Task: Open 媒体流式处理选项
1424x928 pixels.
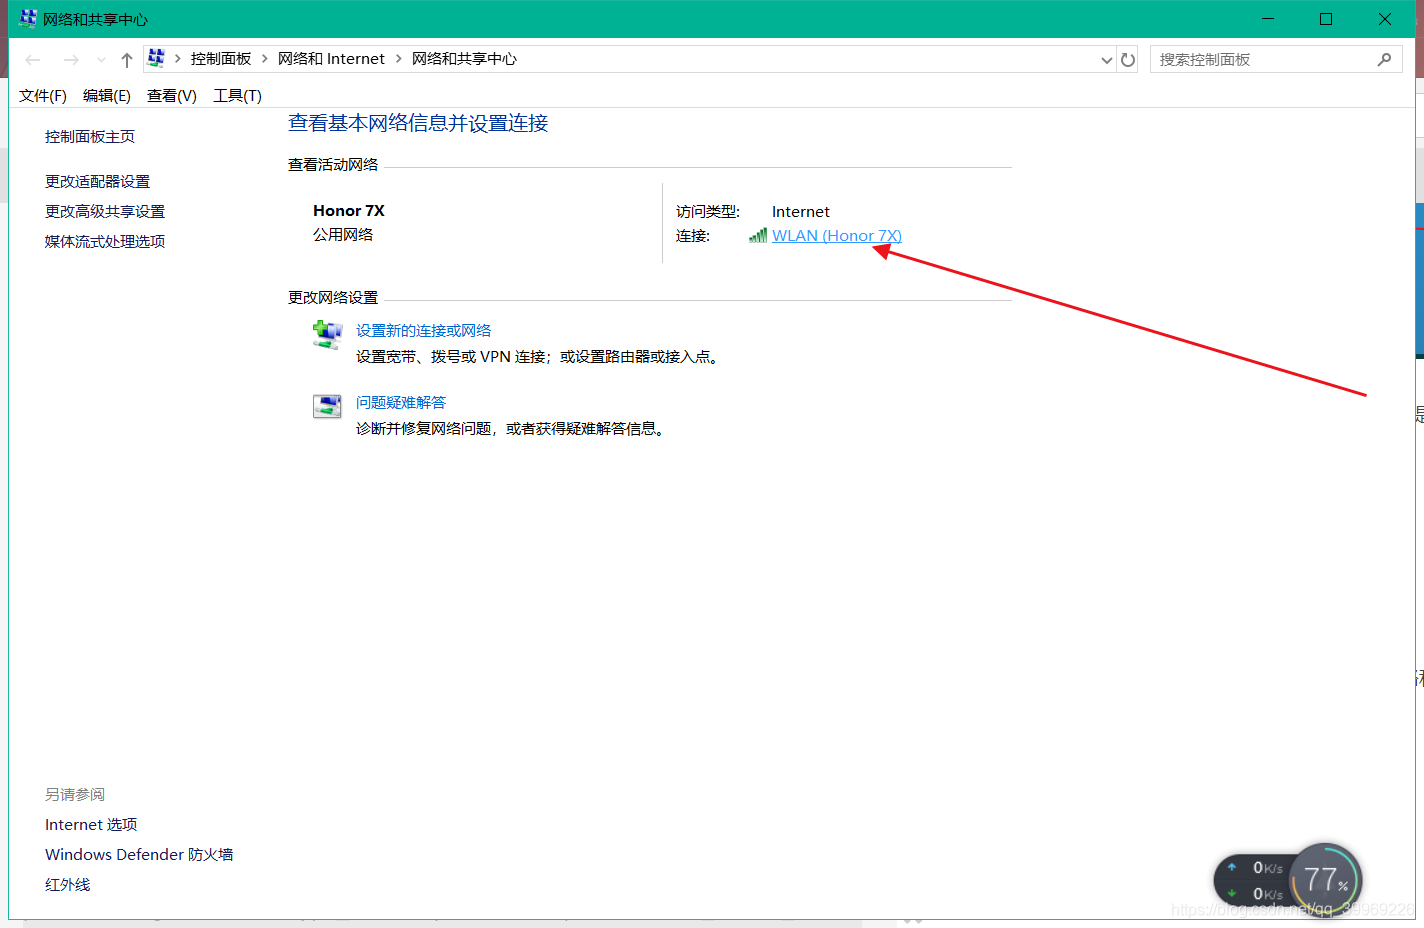Action: point(105,242)
